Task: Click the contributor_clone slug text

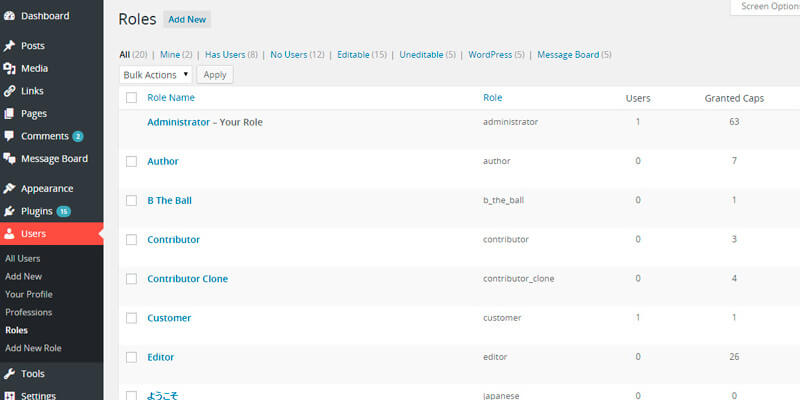Action: pyautogui.click(x=518, y=279)
